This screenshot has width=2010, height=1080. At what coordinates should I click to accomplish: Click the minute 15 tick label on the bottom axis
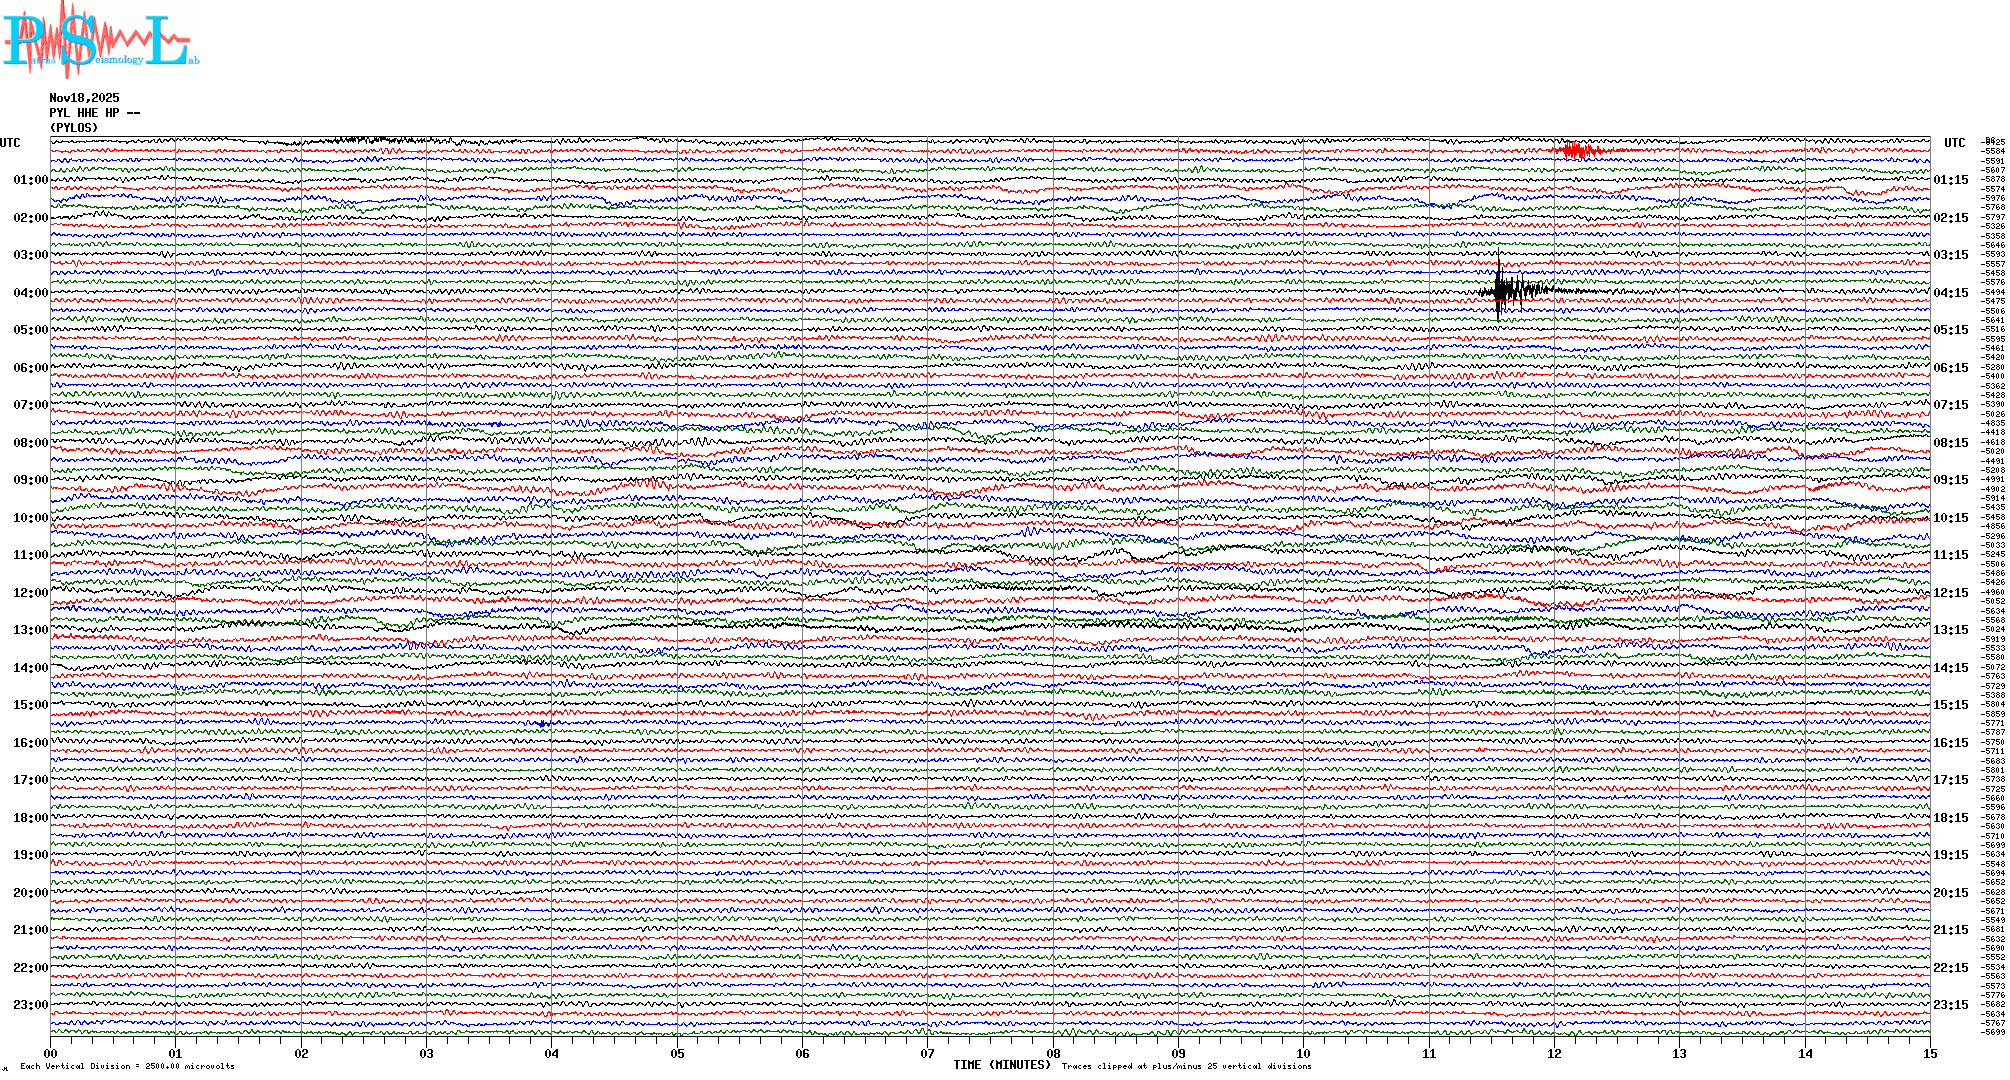1929,1054
